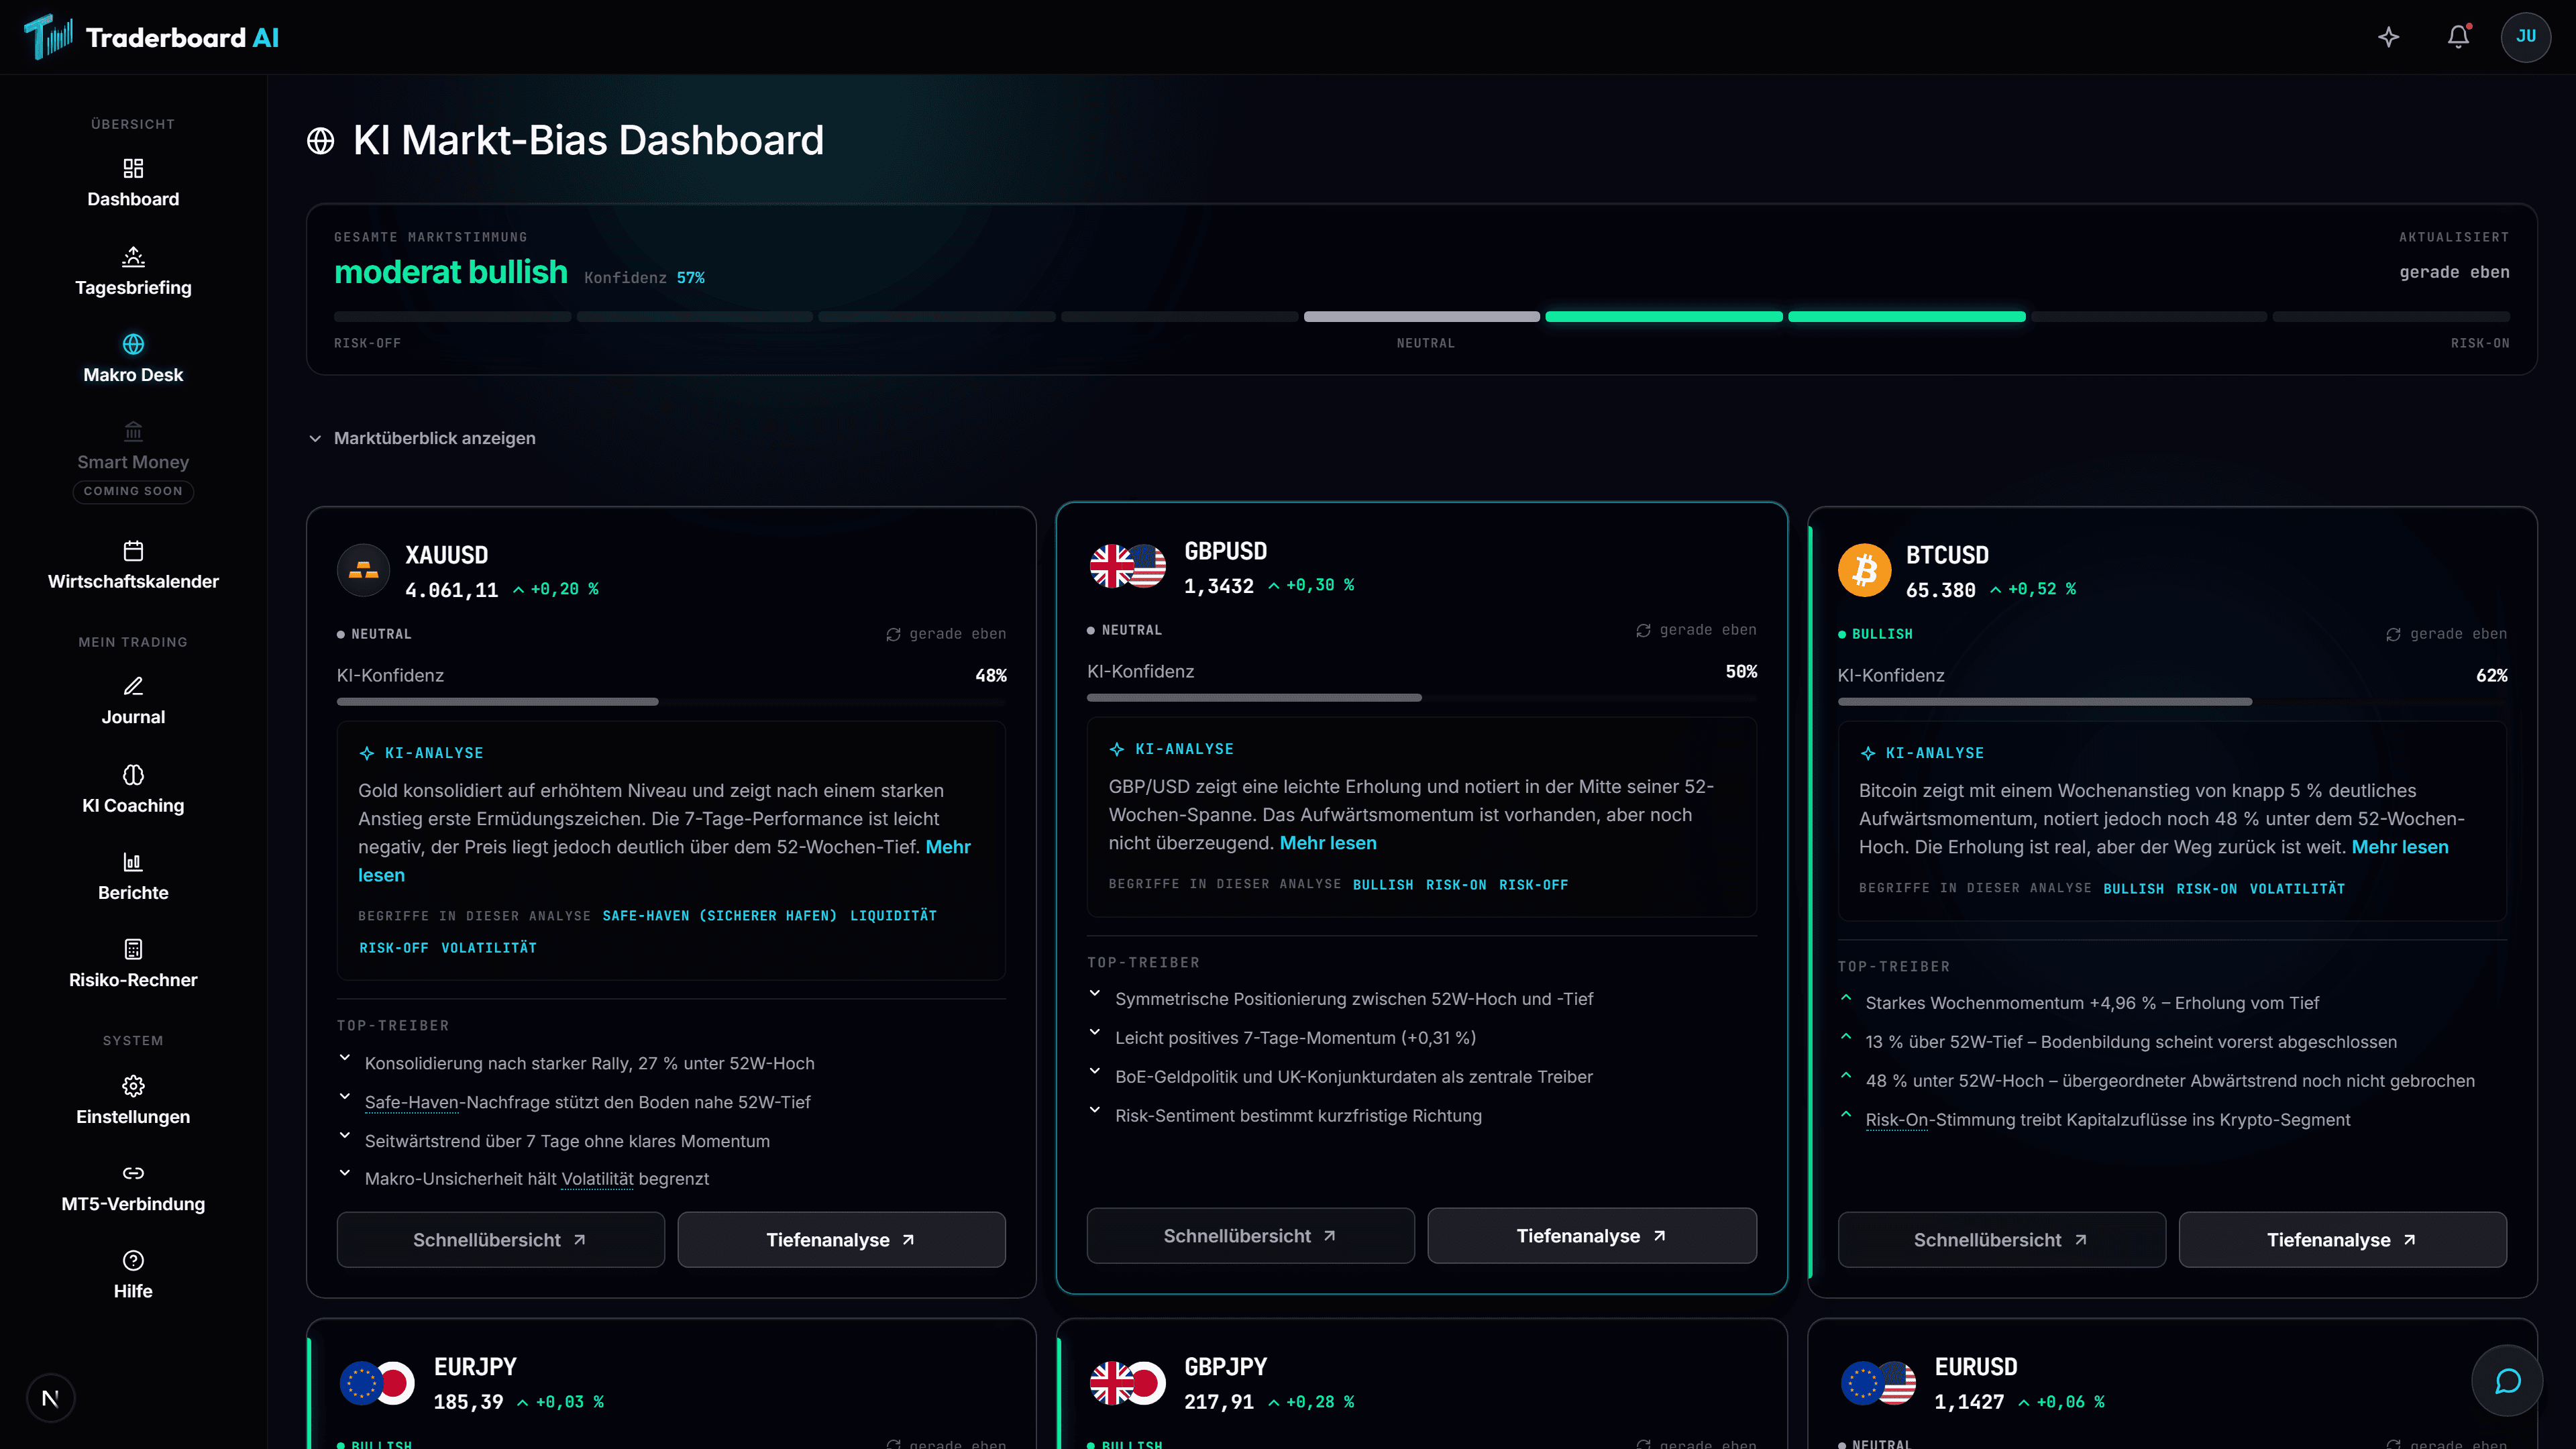Click Mehr lesen in BTCUSD analysis
This screenshot has width=2576, height=1449.
point(2400,847)
